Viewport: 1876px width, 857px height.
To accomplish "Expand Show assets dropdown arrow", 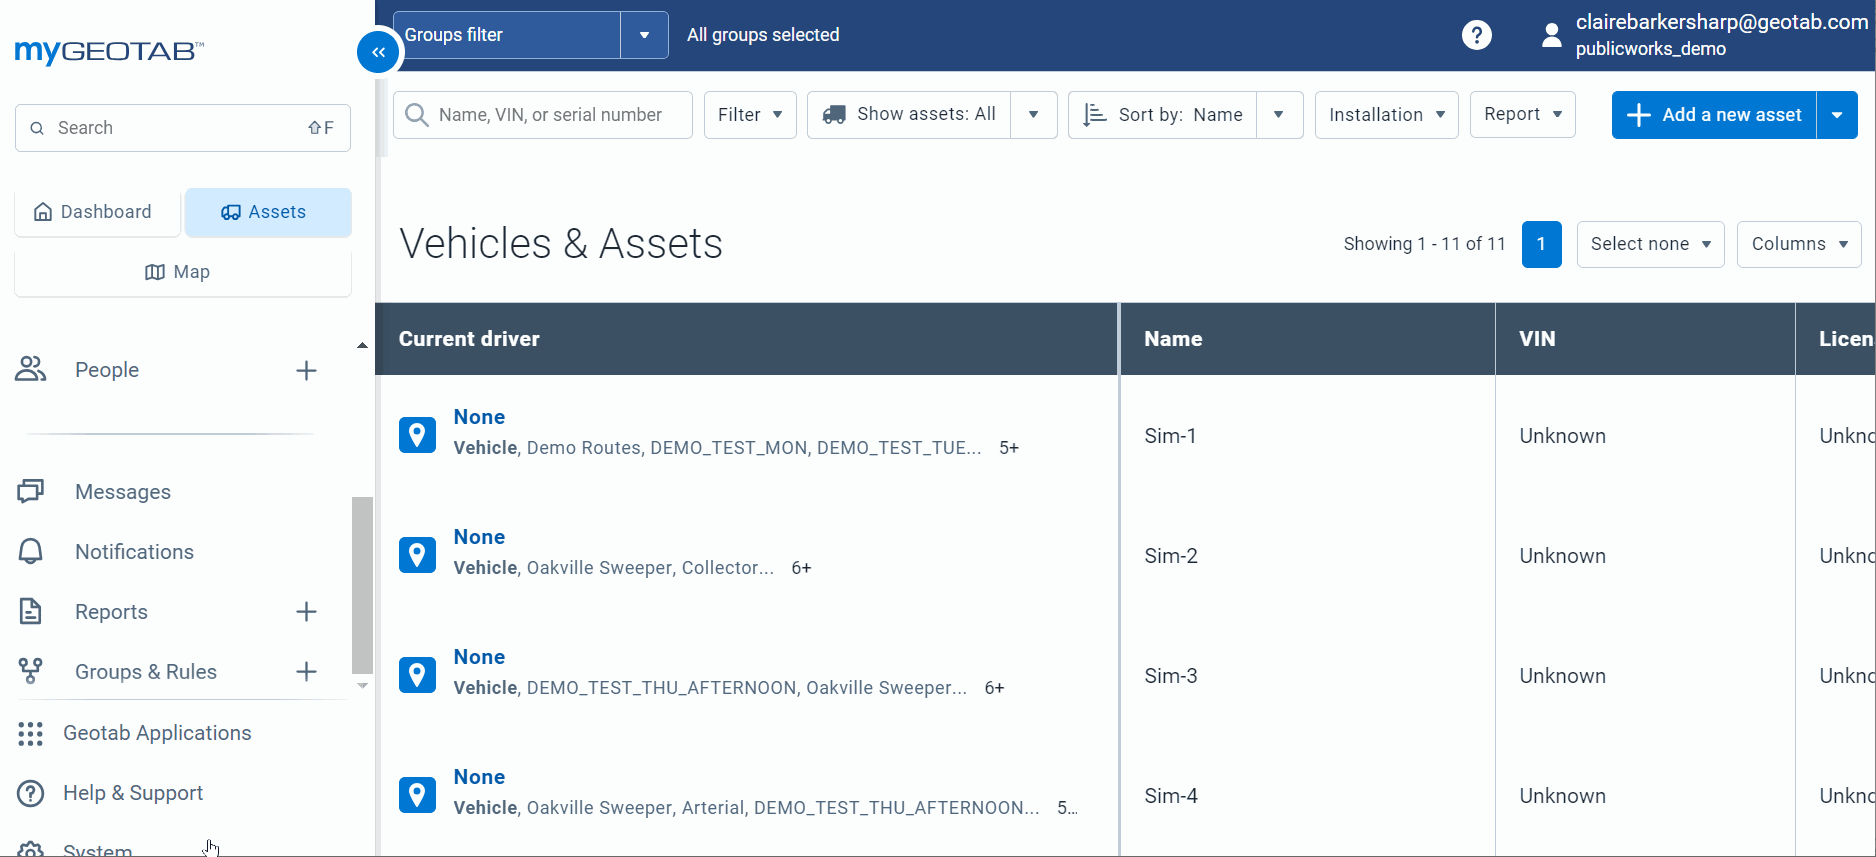I will coord(1033,115).
